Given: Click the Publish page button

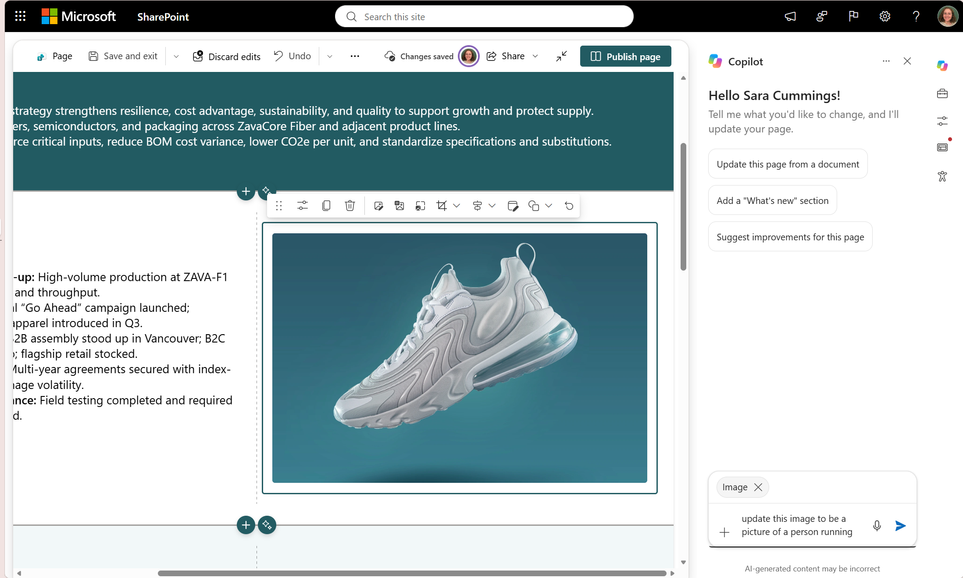Looking at the screenshot, I should (625, 57).
